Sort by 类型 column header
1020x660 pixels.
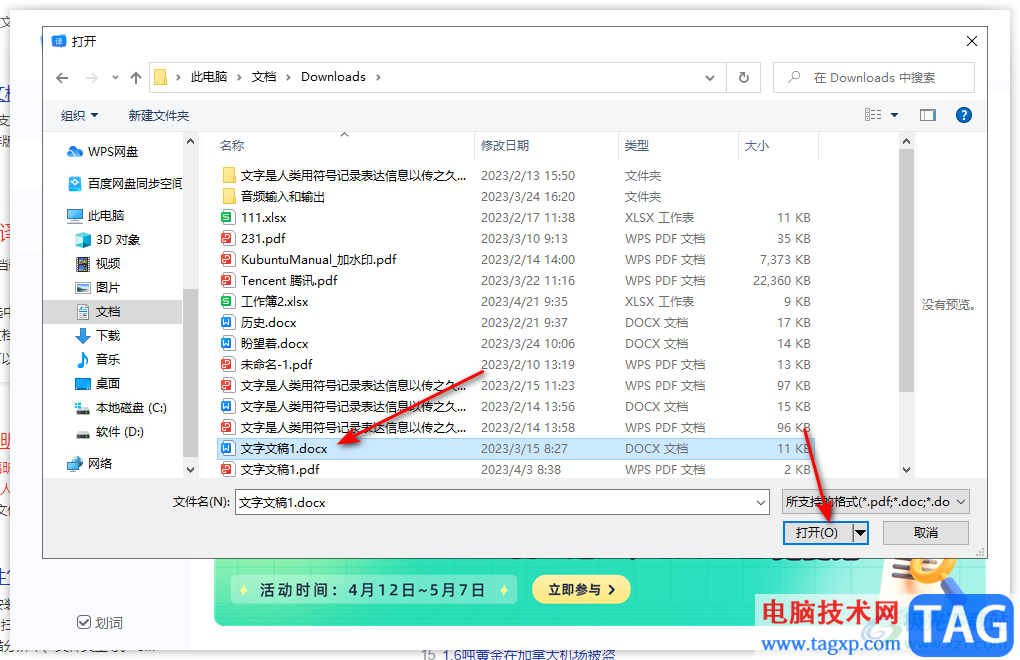678,146
